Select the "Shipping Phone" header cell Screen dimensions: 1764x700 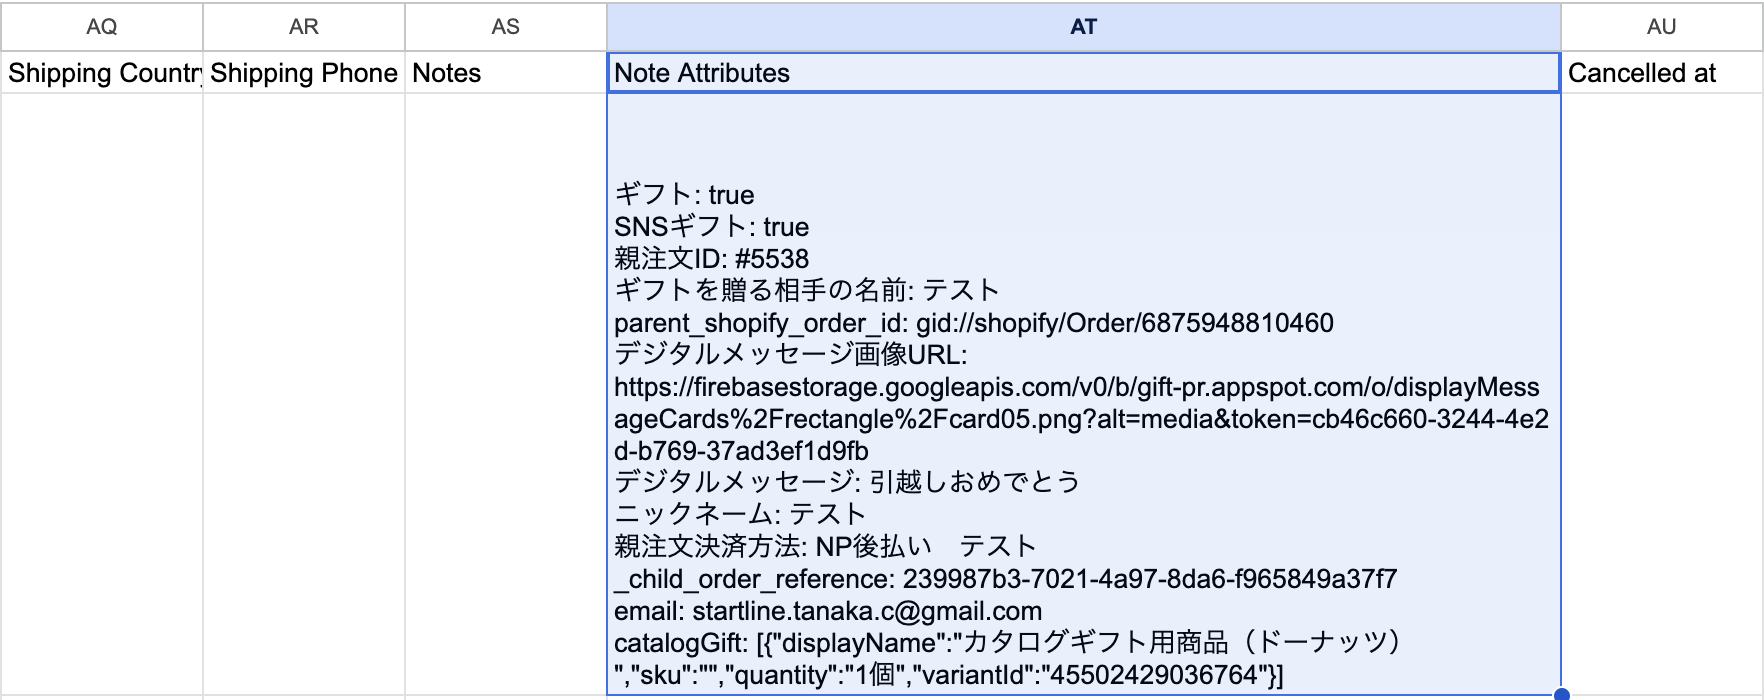(304, 73)
